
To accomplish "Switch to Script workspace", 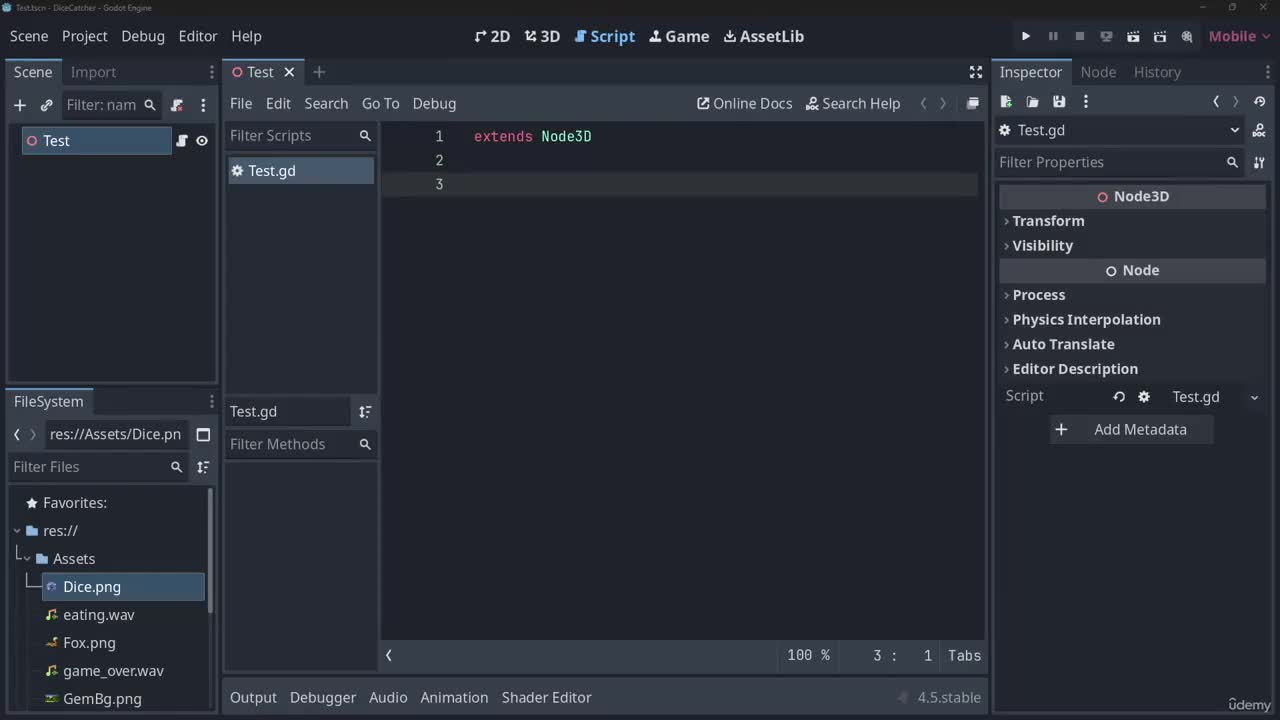I will point(605,36).
